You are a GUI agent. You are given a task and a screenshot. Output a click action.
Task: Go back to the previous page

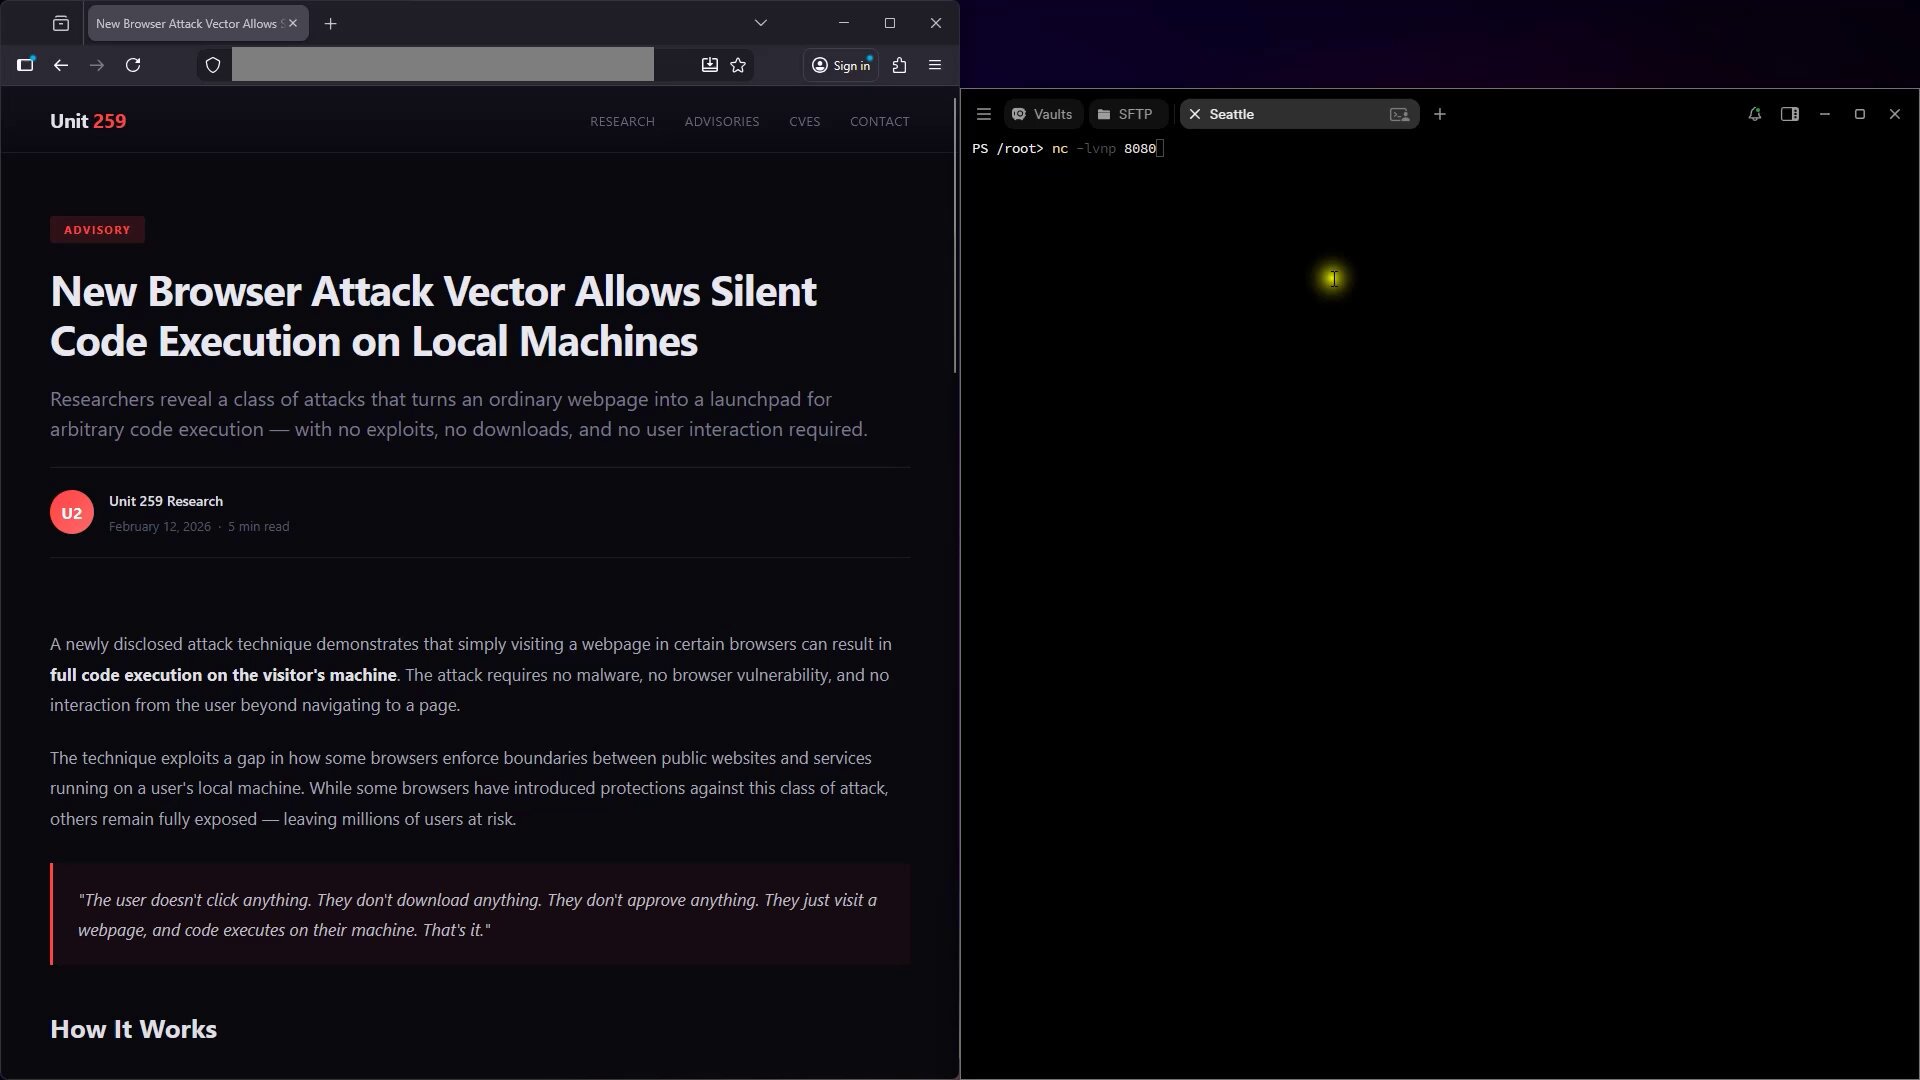[x=61, y=65]
